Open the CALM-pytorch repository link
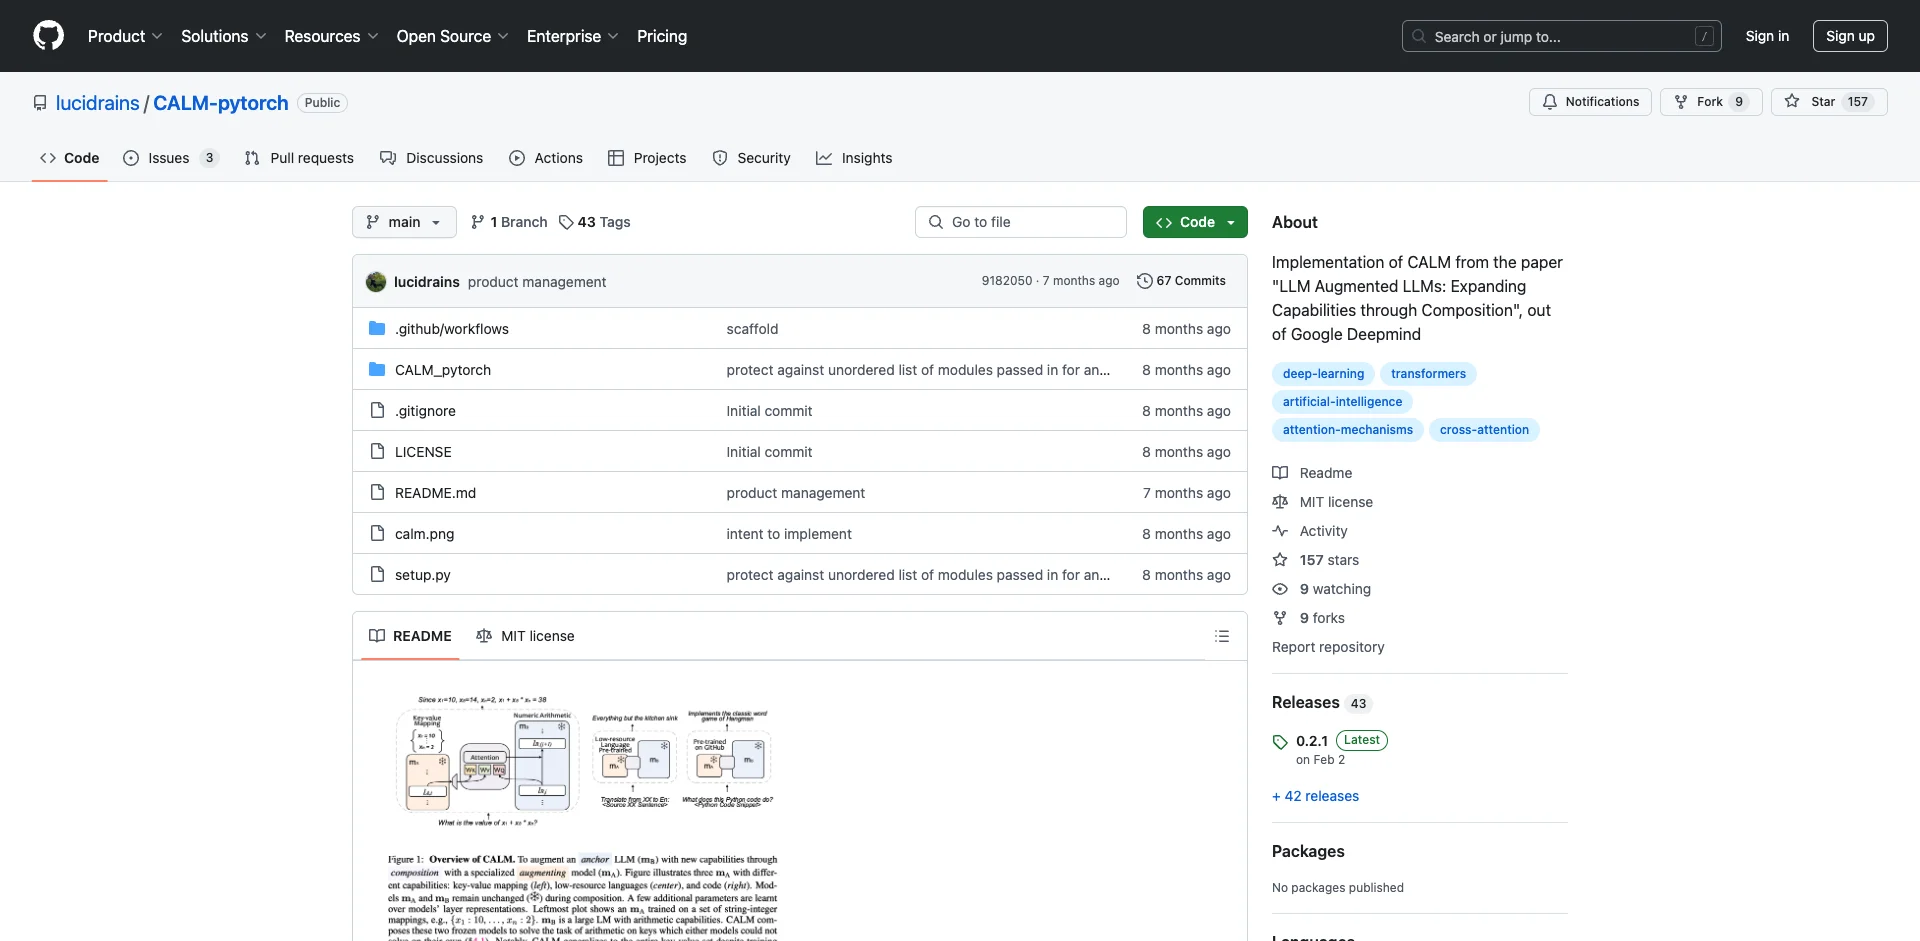1920x941 pixels. coord(221,103)
